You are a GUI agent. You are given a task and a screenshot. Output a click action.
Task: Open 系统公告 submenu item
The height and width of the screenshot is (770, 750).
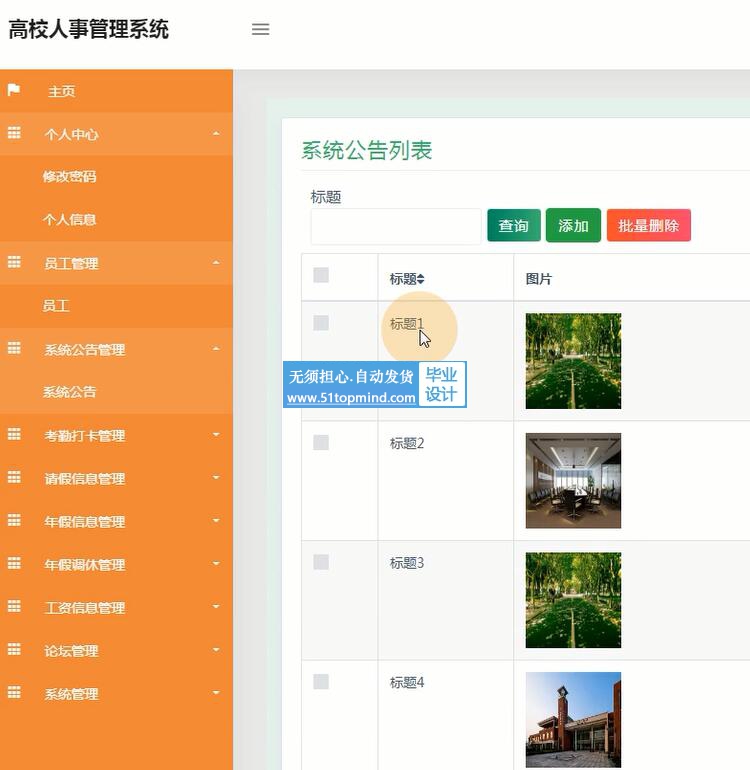pos(69,392)
